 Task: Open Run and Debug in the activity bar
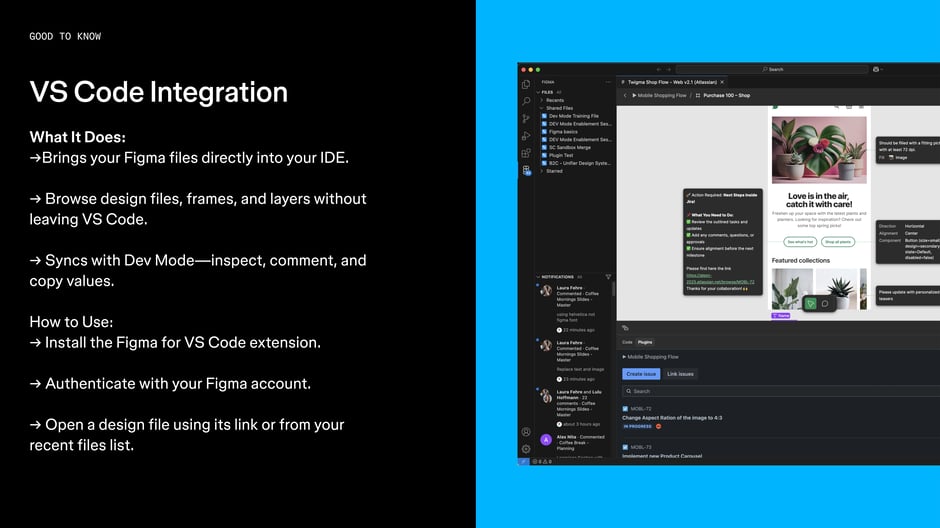tap(526, 136)
